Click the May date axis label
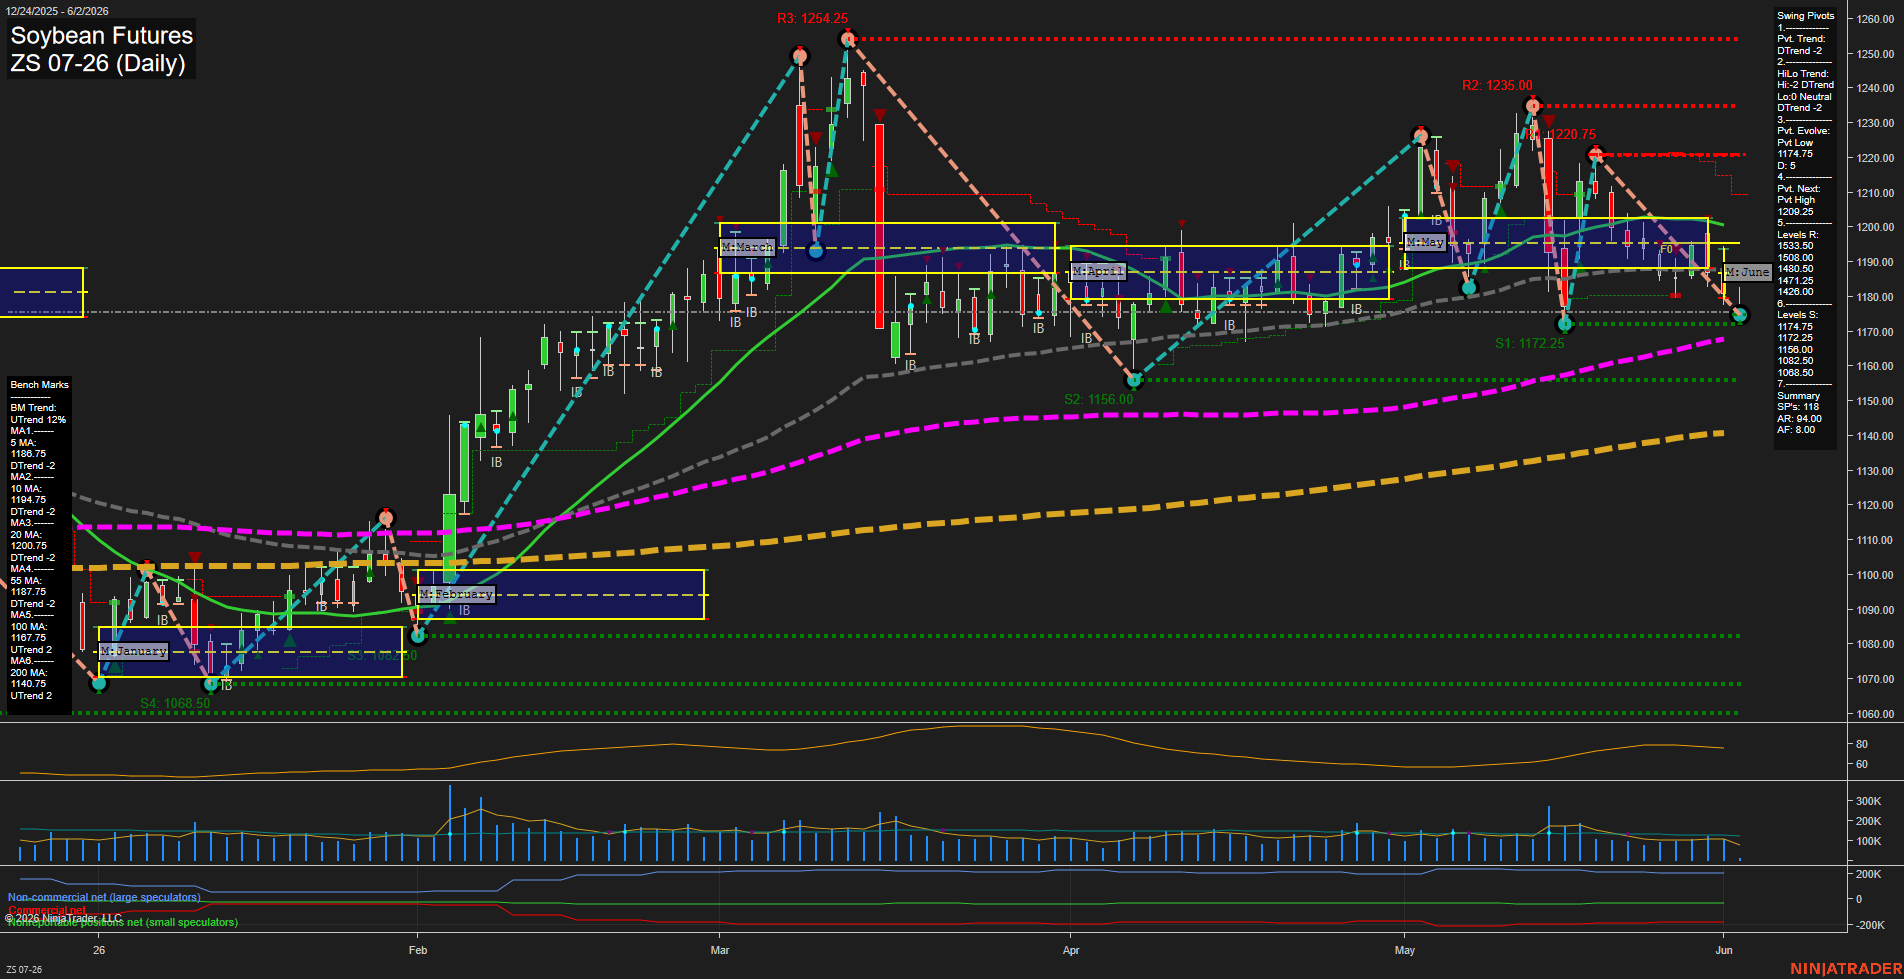The height and width of the screenshot is (979, 1904). [1405, 950]
